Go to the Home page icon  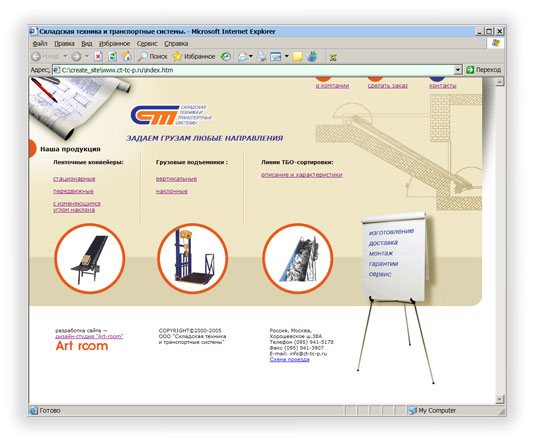click(127, 56)
